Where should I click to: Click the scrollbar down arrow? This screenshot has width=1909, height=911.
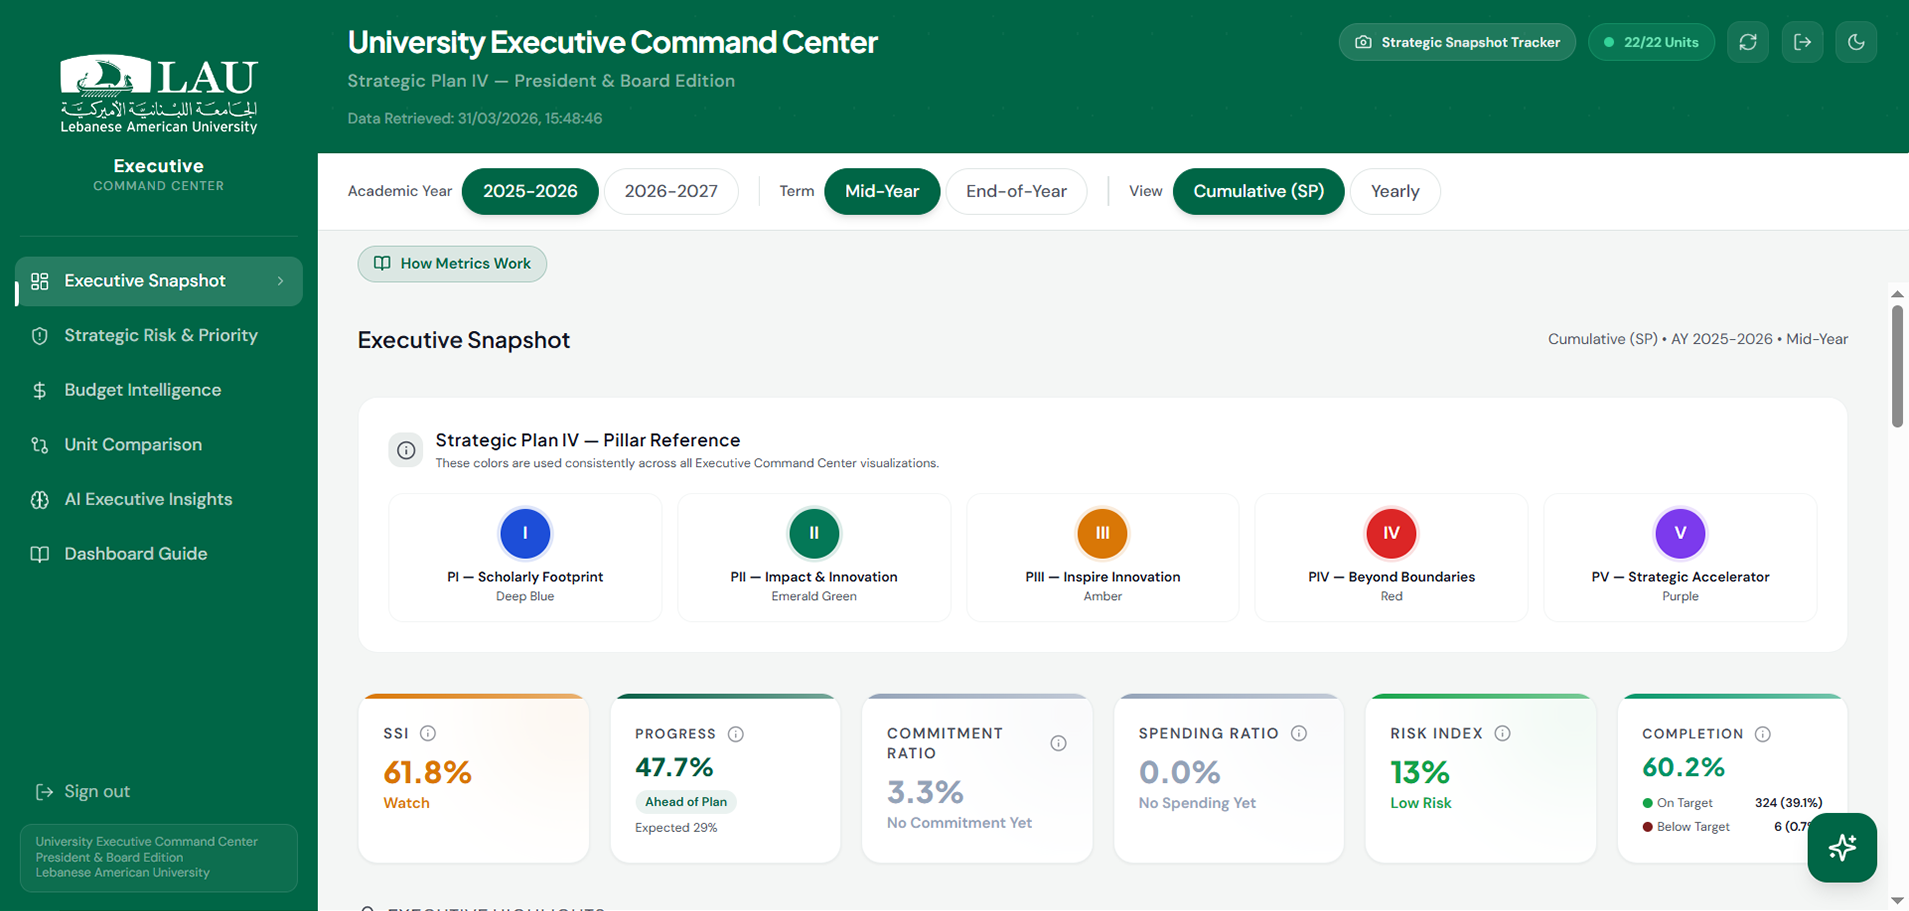[1897, 900]
